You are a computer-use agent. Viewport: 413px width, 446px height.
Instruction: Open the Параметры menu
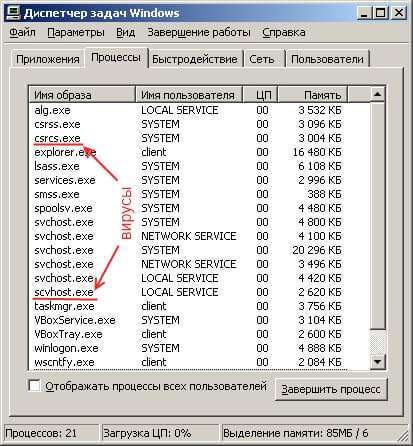coord(76,33)
